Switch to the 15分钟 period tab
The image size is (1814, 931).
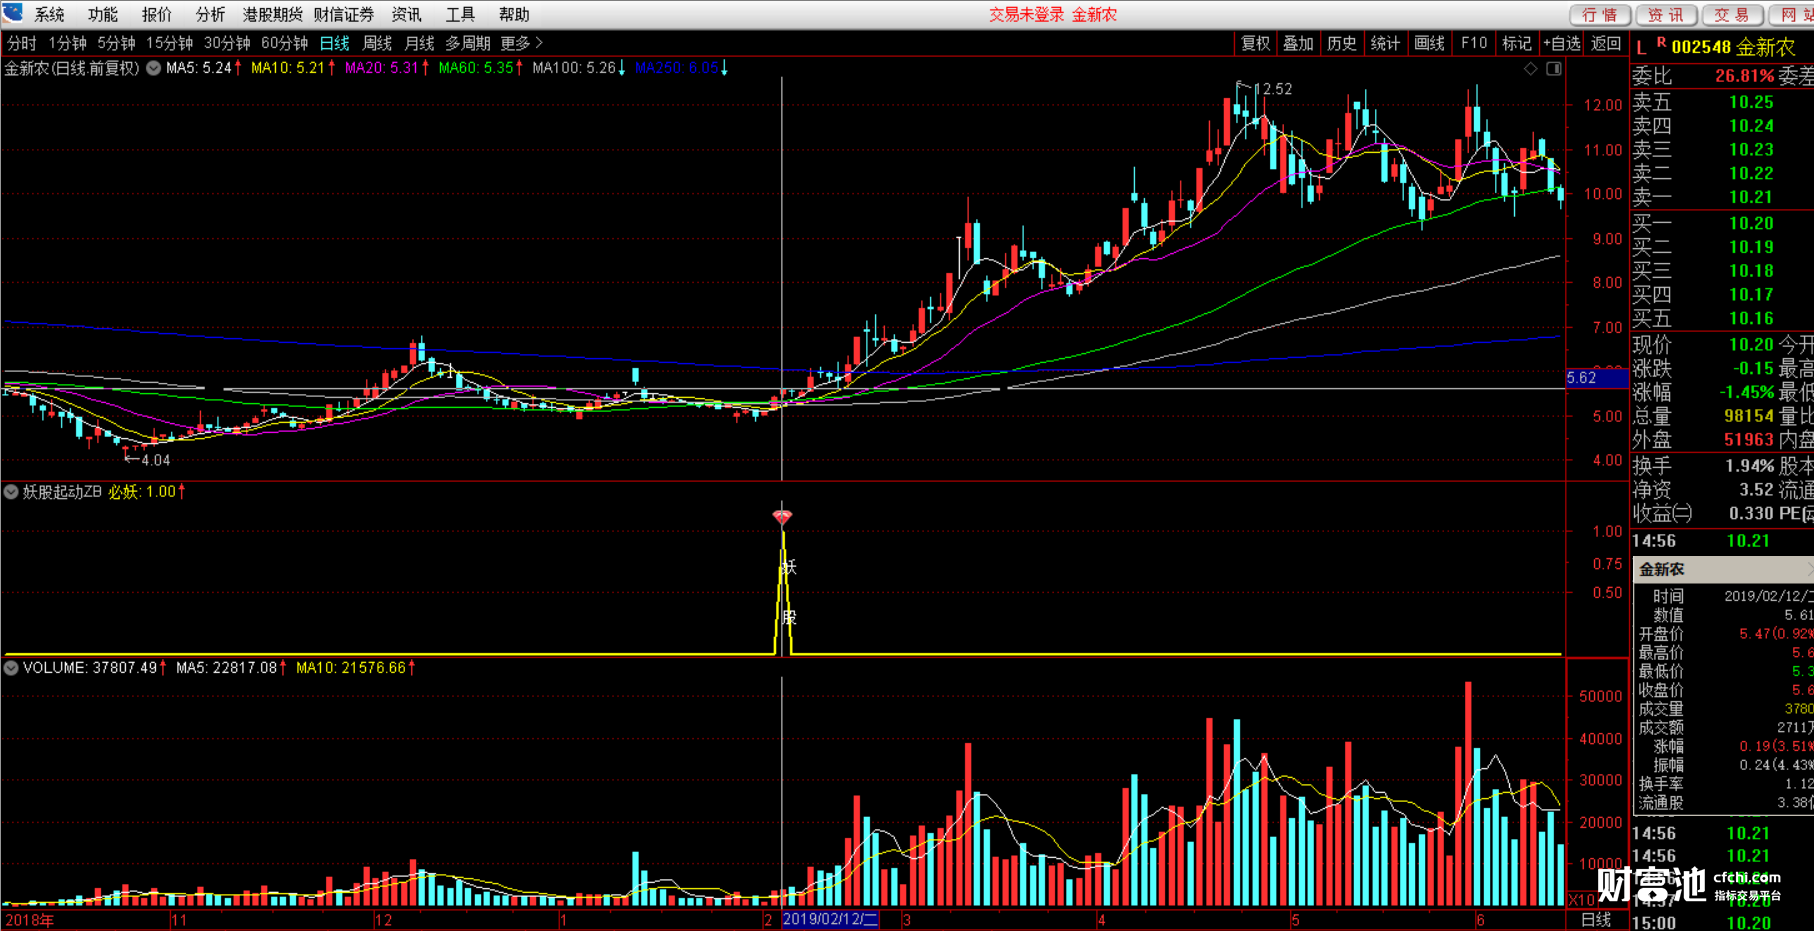pos(169,43)
